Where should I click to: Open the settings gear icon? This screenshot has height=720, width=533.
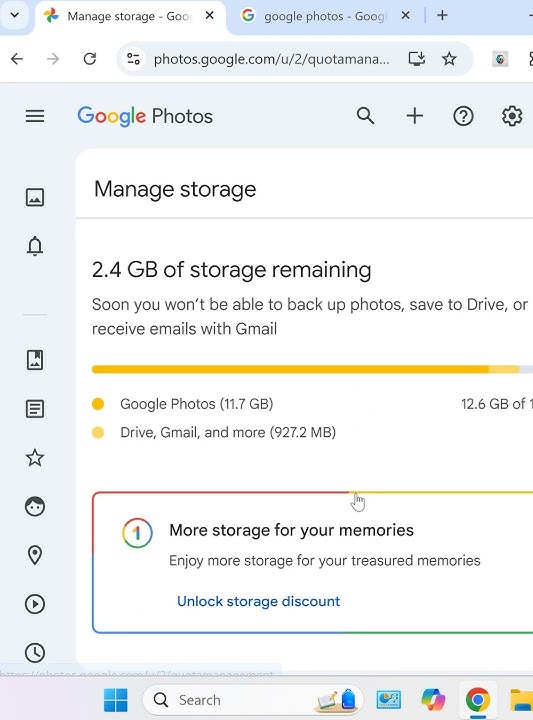512,116
